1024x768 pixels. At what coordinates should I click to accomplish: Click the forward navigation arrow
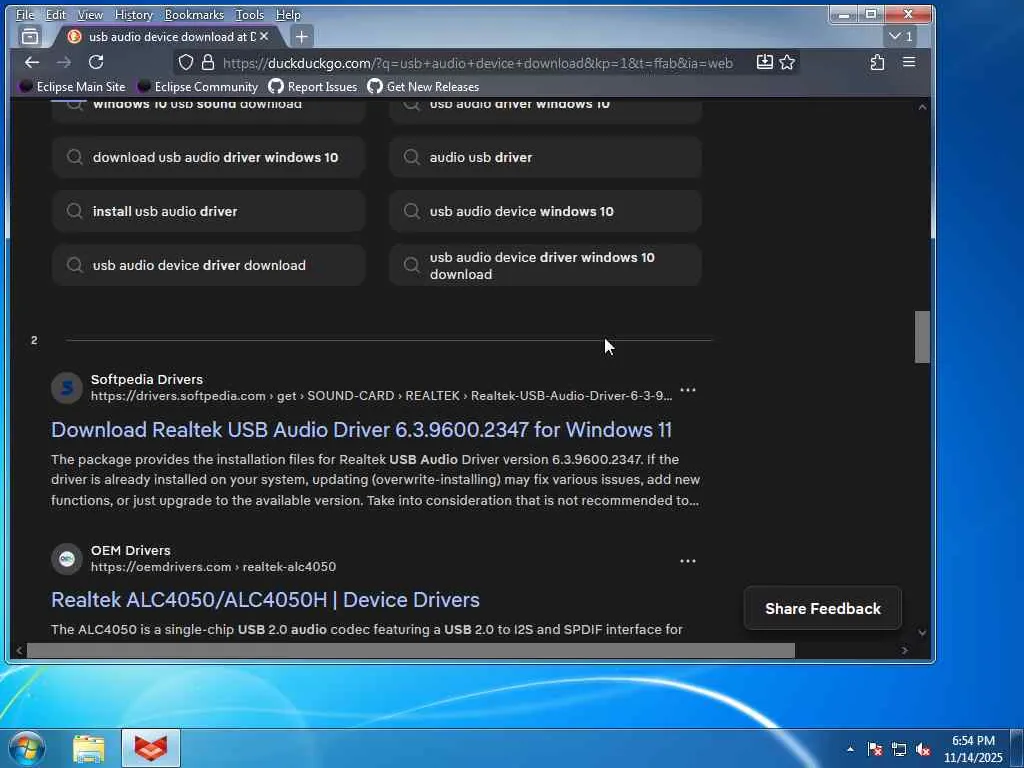(63, 62)
